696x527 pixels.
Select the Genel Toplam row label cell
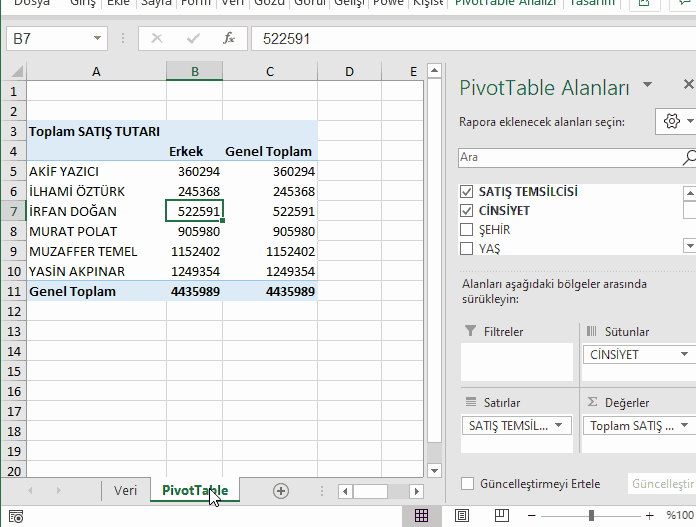pyautogui.click(x=96, y=292)
